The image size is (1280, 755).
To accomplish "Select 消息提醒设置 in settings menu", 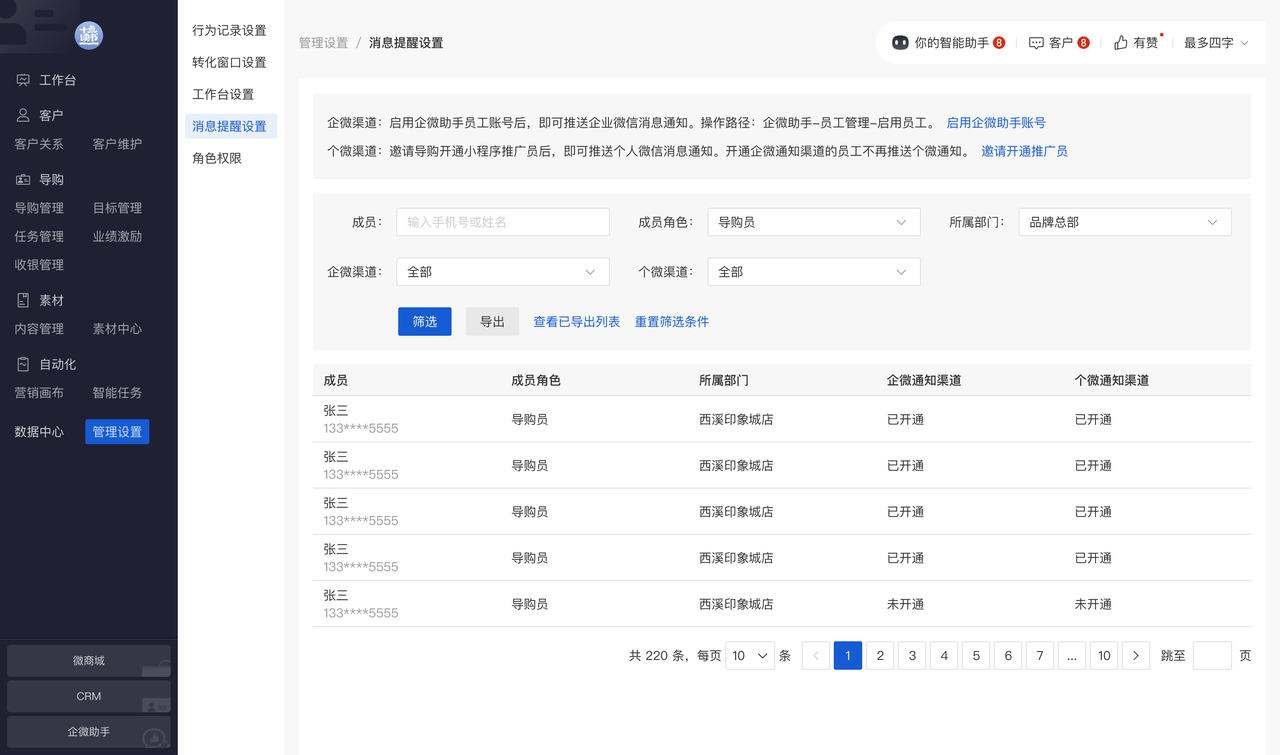I will coord(230,126).
